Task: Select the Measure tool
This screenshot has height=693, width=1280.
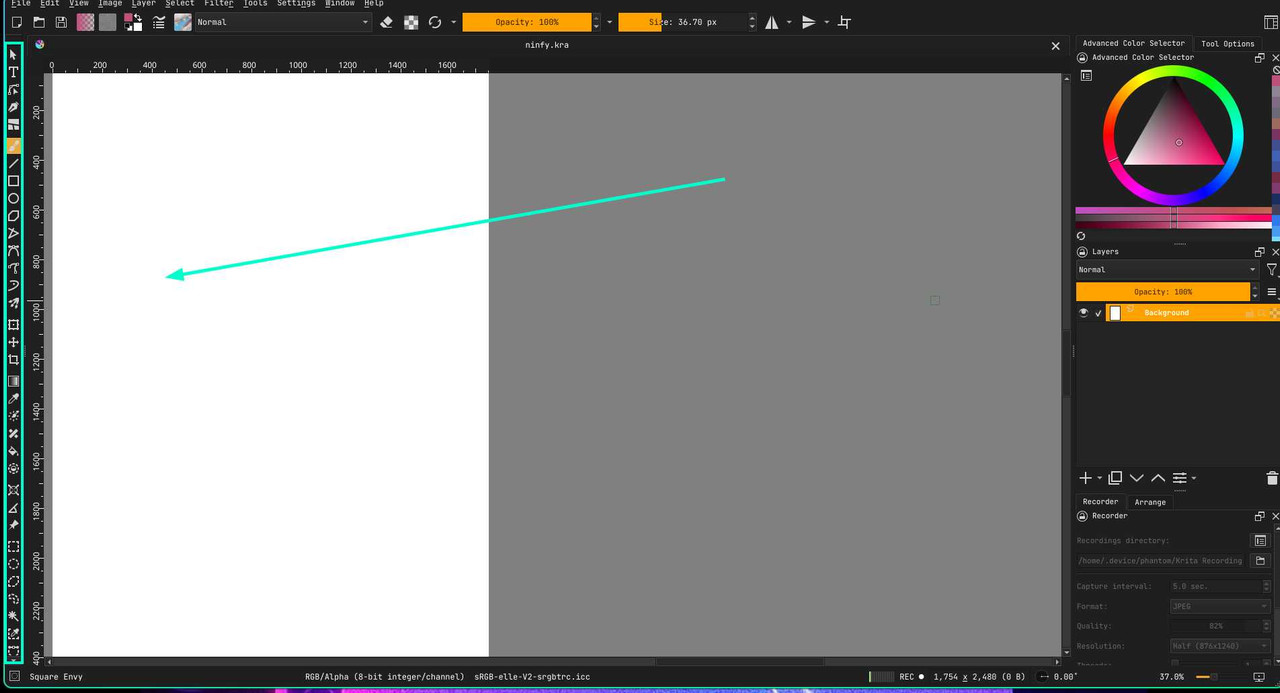Action: pyautogui.click(x=14, y=508)
